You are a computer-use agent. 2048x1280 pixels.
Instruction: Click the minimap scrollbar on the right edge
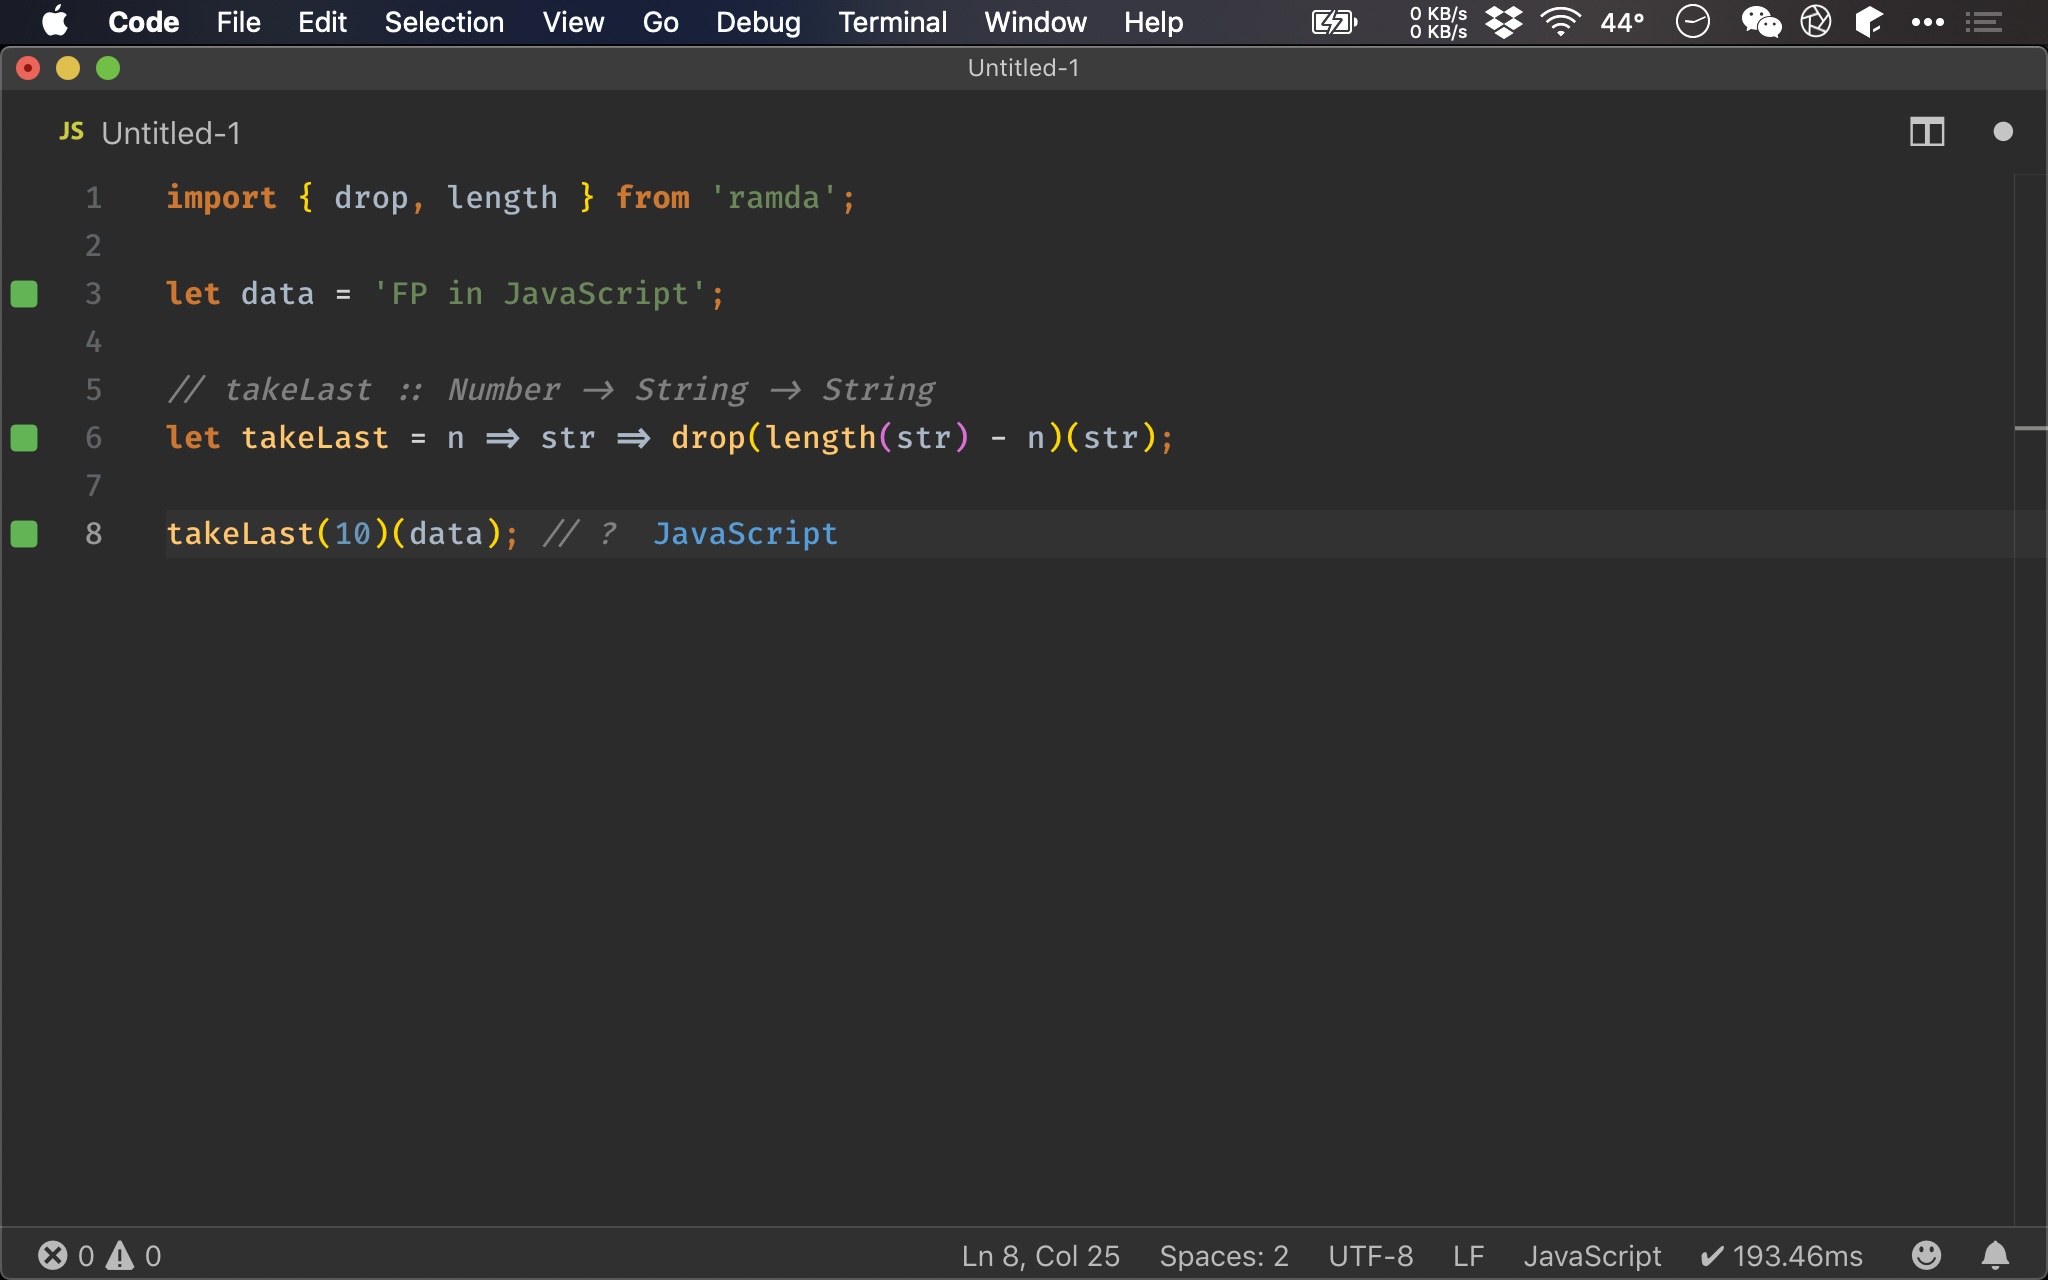point(2030,700)
